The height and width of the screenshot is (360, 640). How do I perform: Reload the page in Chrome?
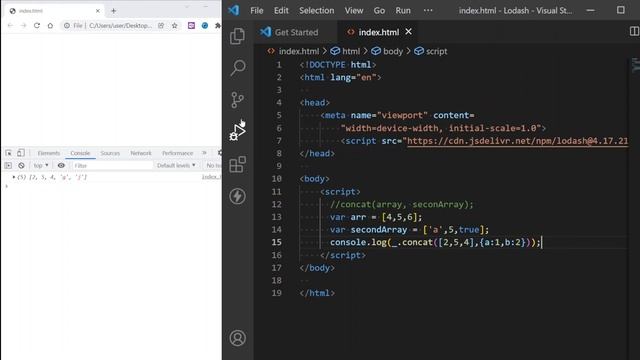tap(37, 25)
